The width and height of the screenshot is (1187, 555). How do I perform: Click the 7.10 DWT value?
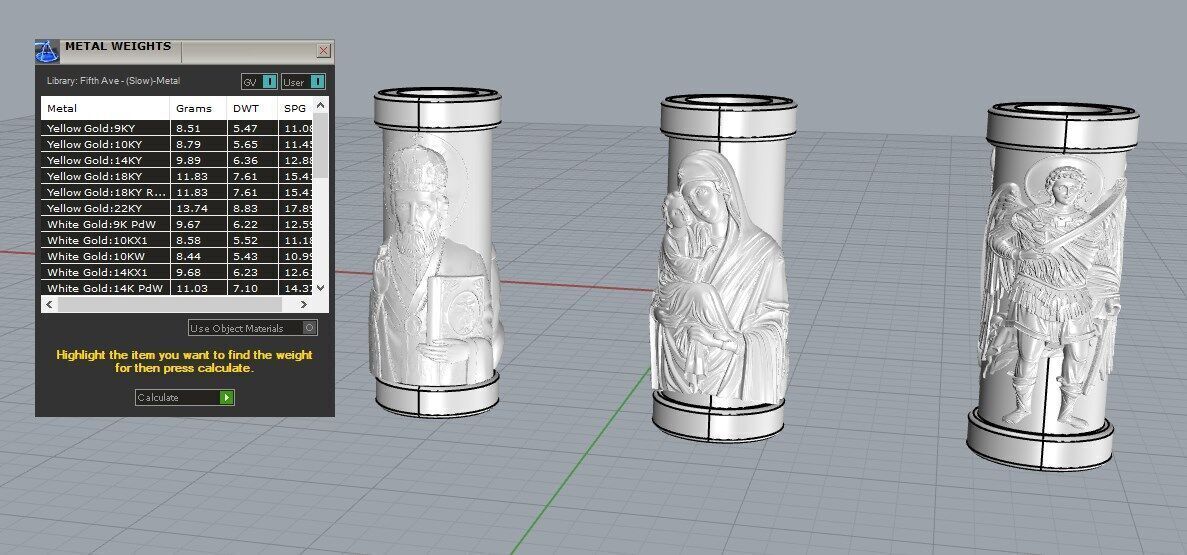[x=245, y=288]
